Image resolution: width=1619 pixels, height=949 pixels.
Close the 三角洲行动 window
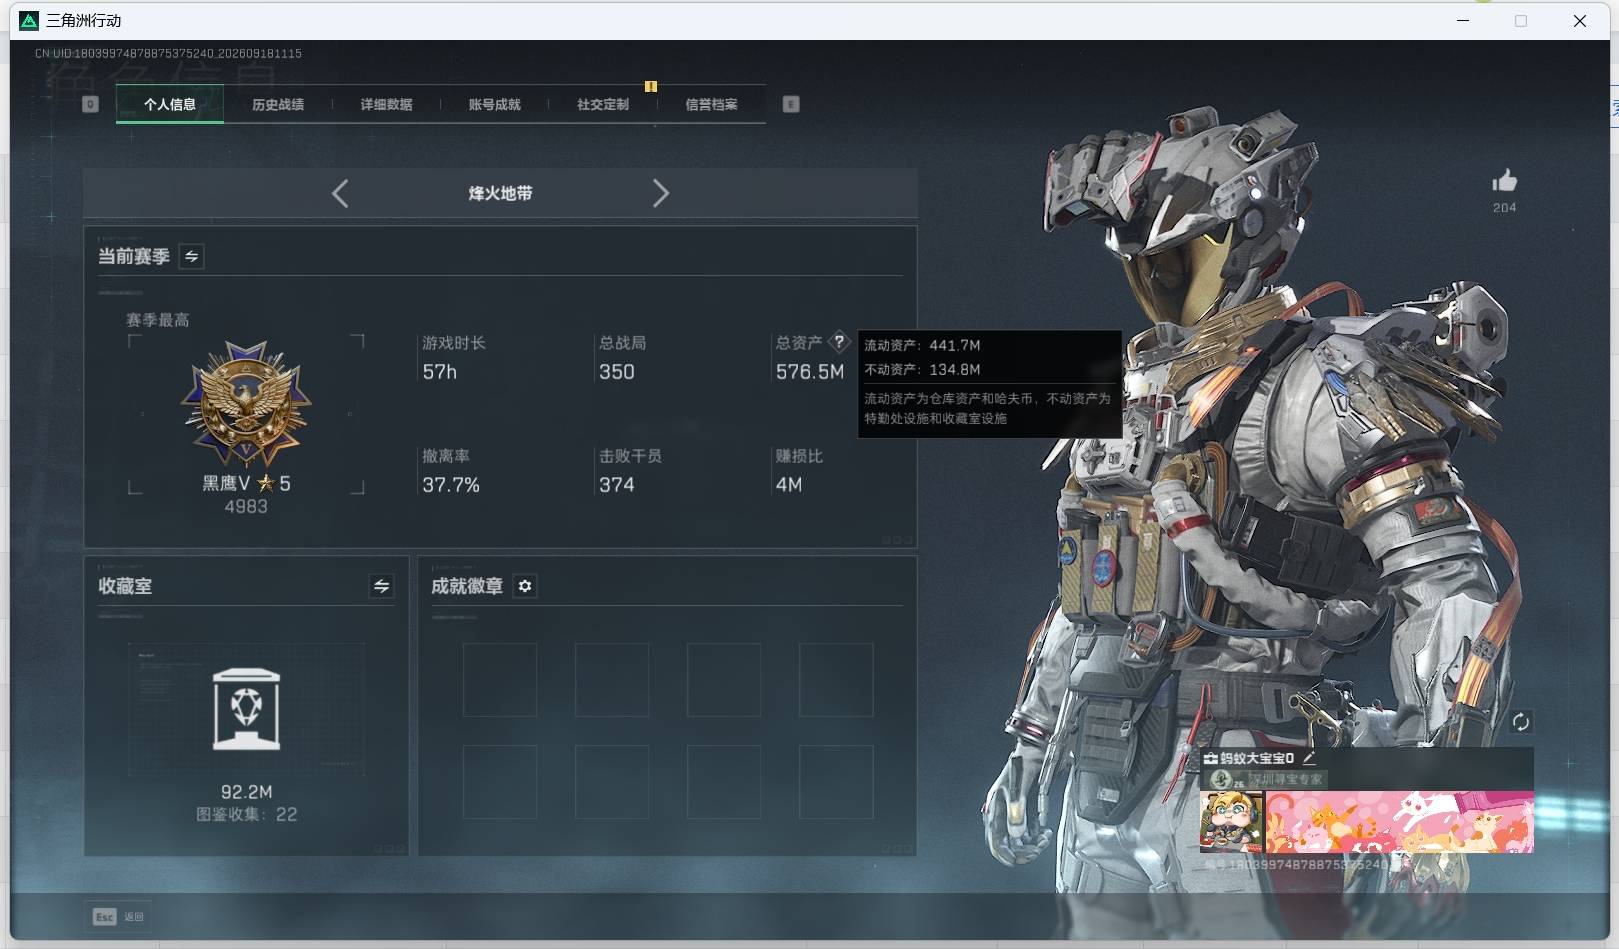click(1580, 21)
